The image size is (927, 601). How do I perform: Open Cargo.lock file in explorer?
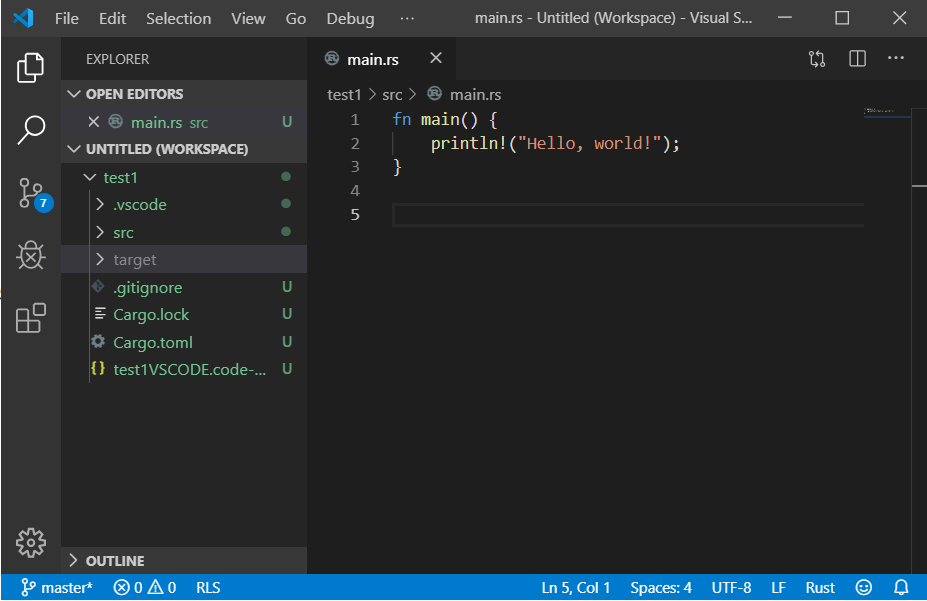tap(184, 314)
